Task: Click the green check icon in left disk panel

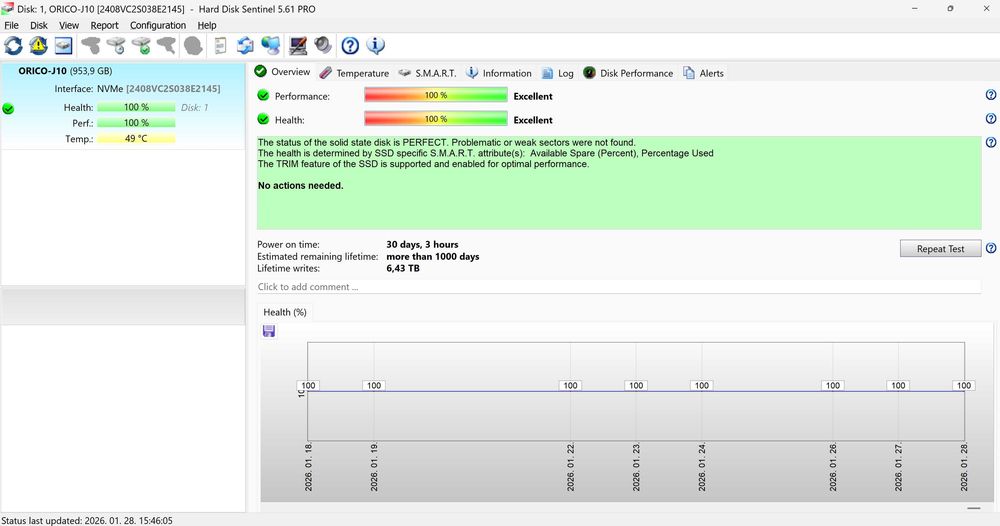Action: click(8, 108)
